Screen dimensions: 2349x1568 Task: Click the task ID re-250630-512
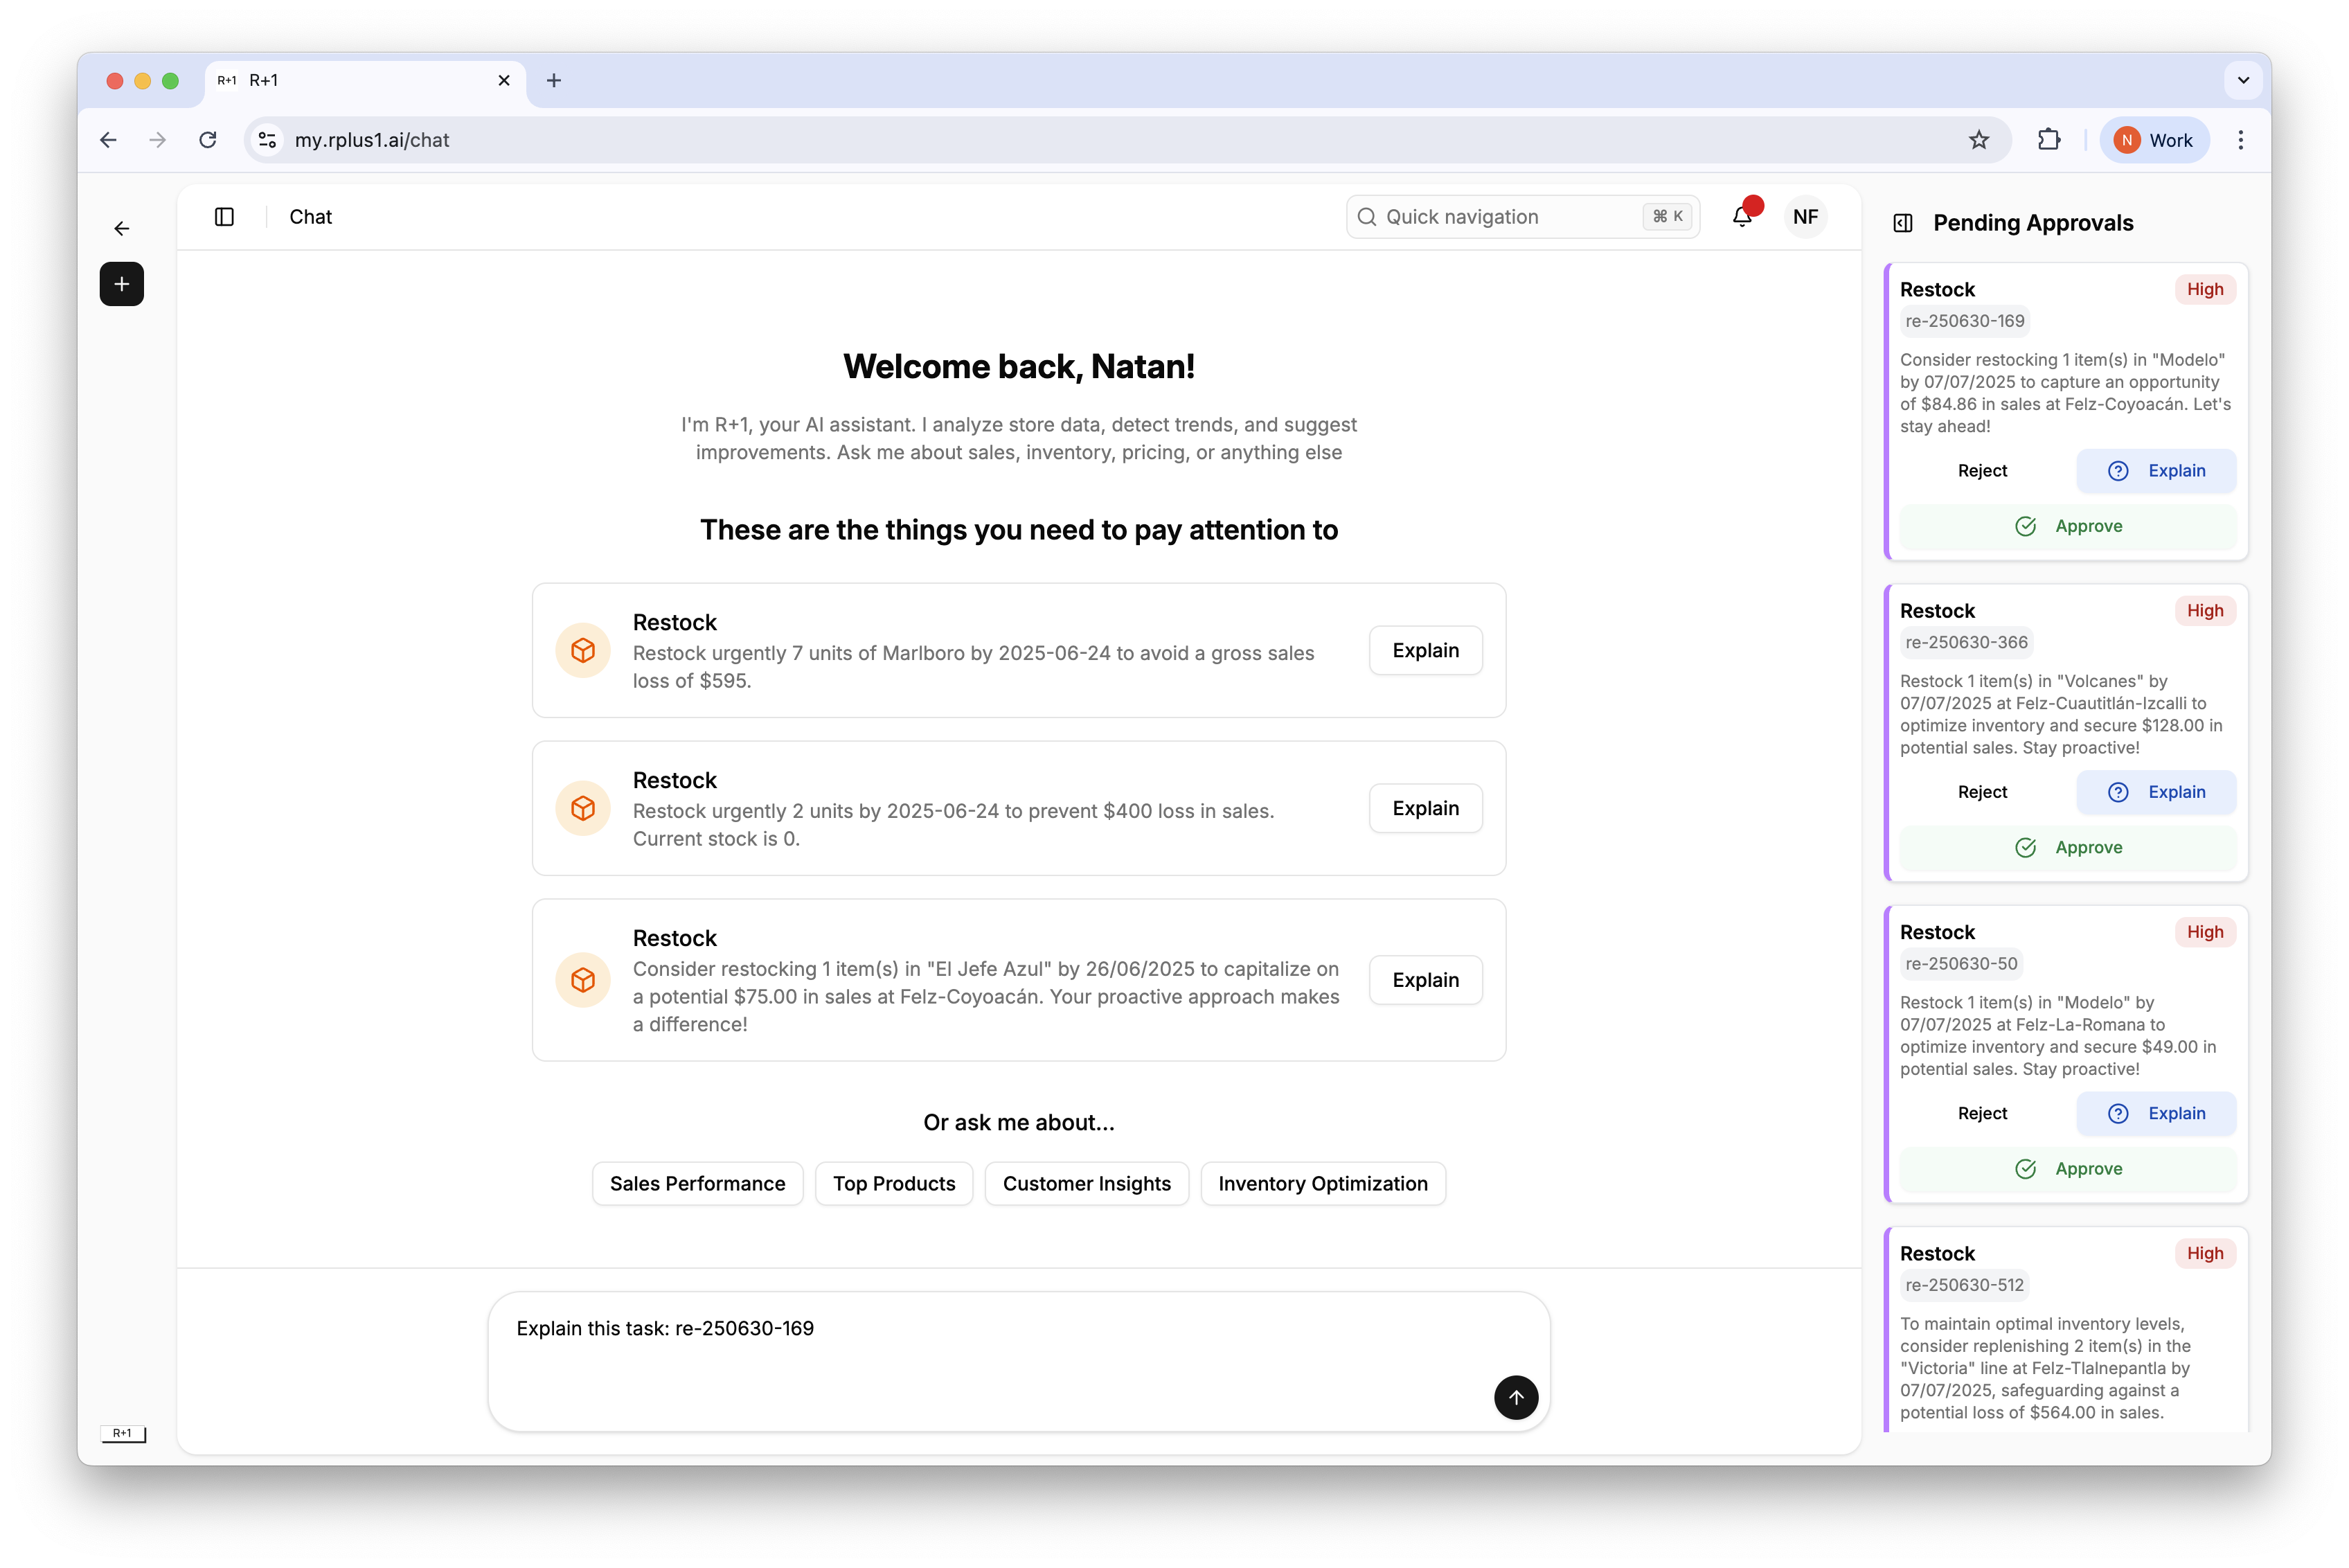click(1964, 1285)
